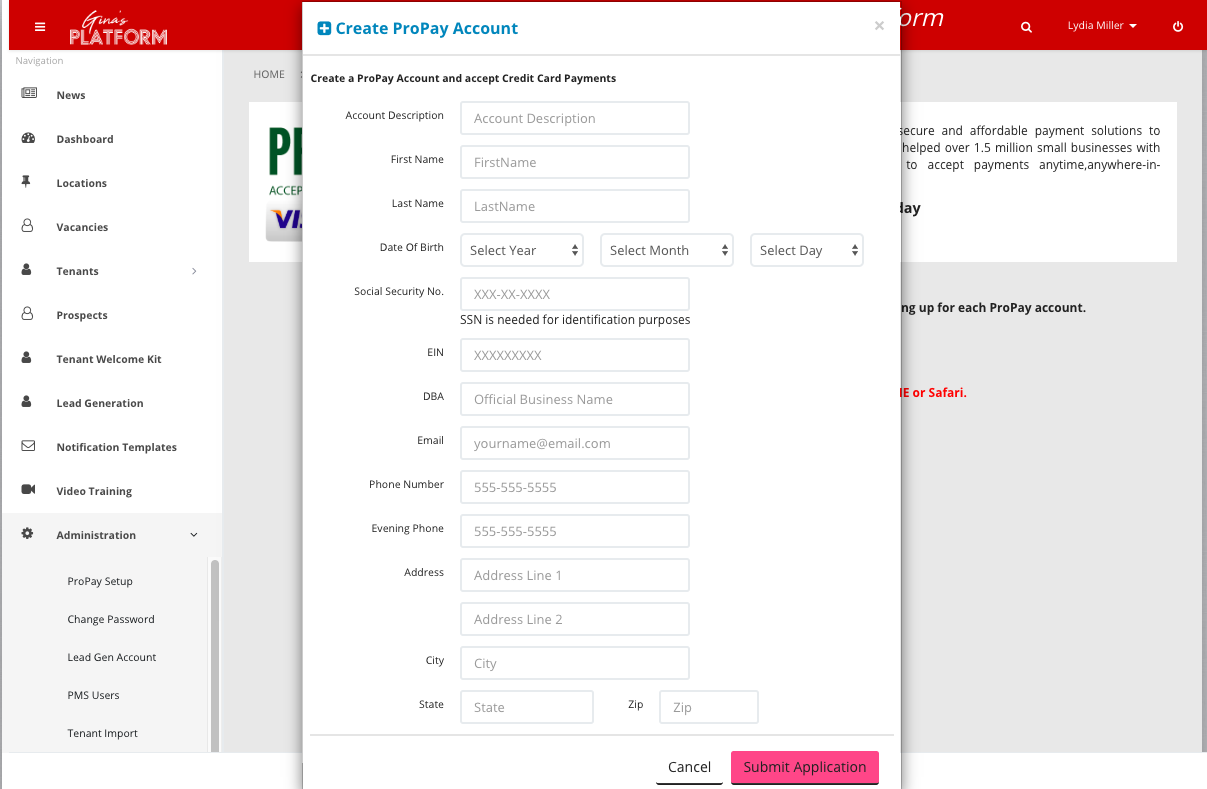Focus the City field
This screenshot has width=1207, height=789.
click(x=575, y=663)
